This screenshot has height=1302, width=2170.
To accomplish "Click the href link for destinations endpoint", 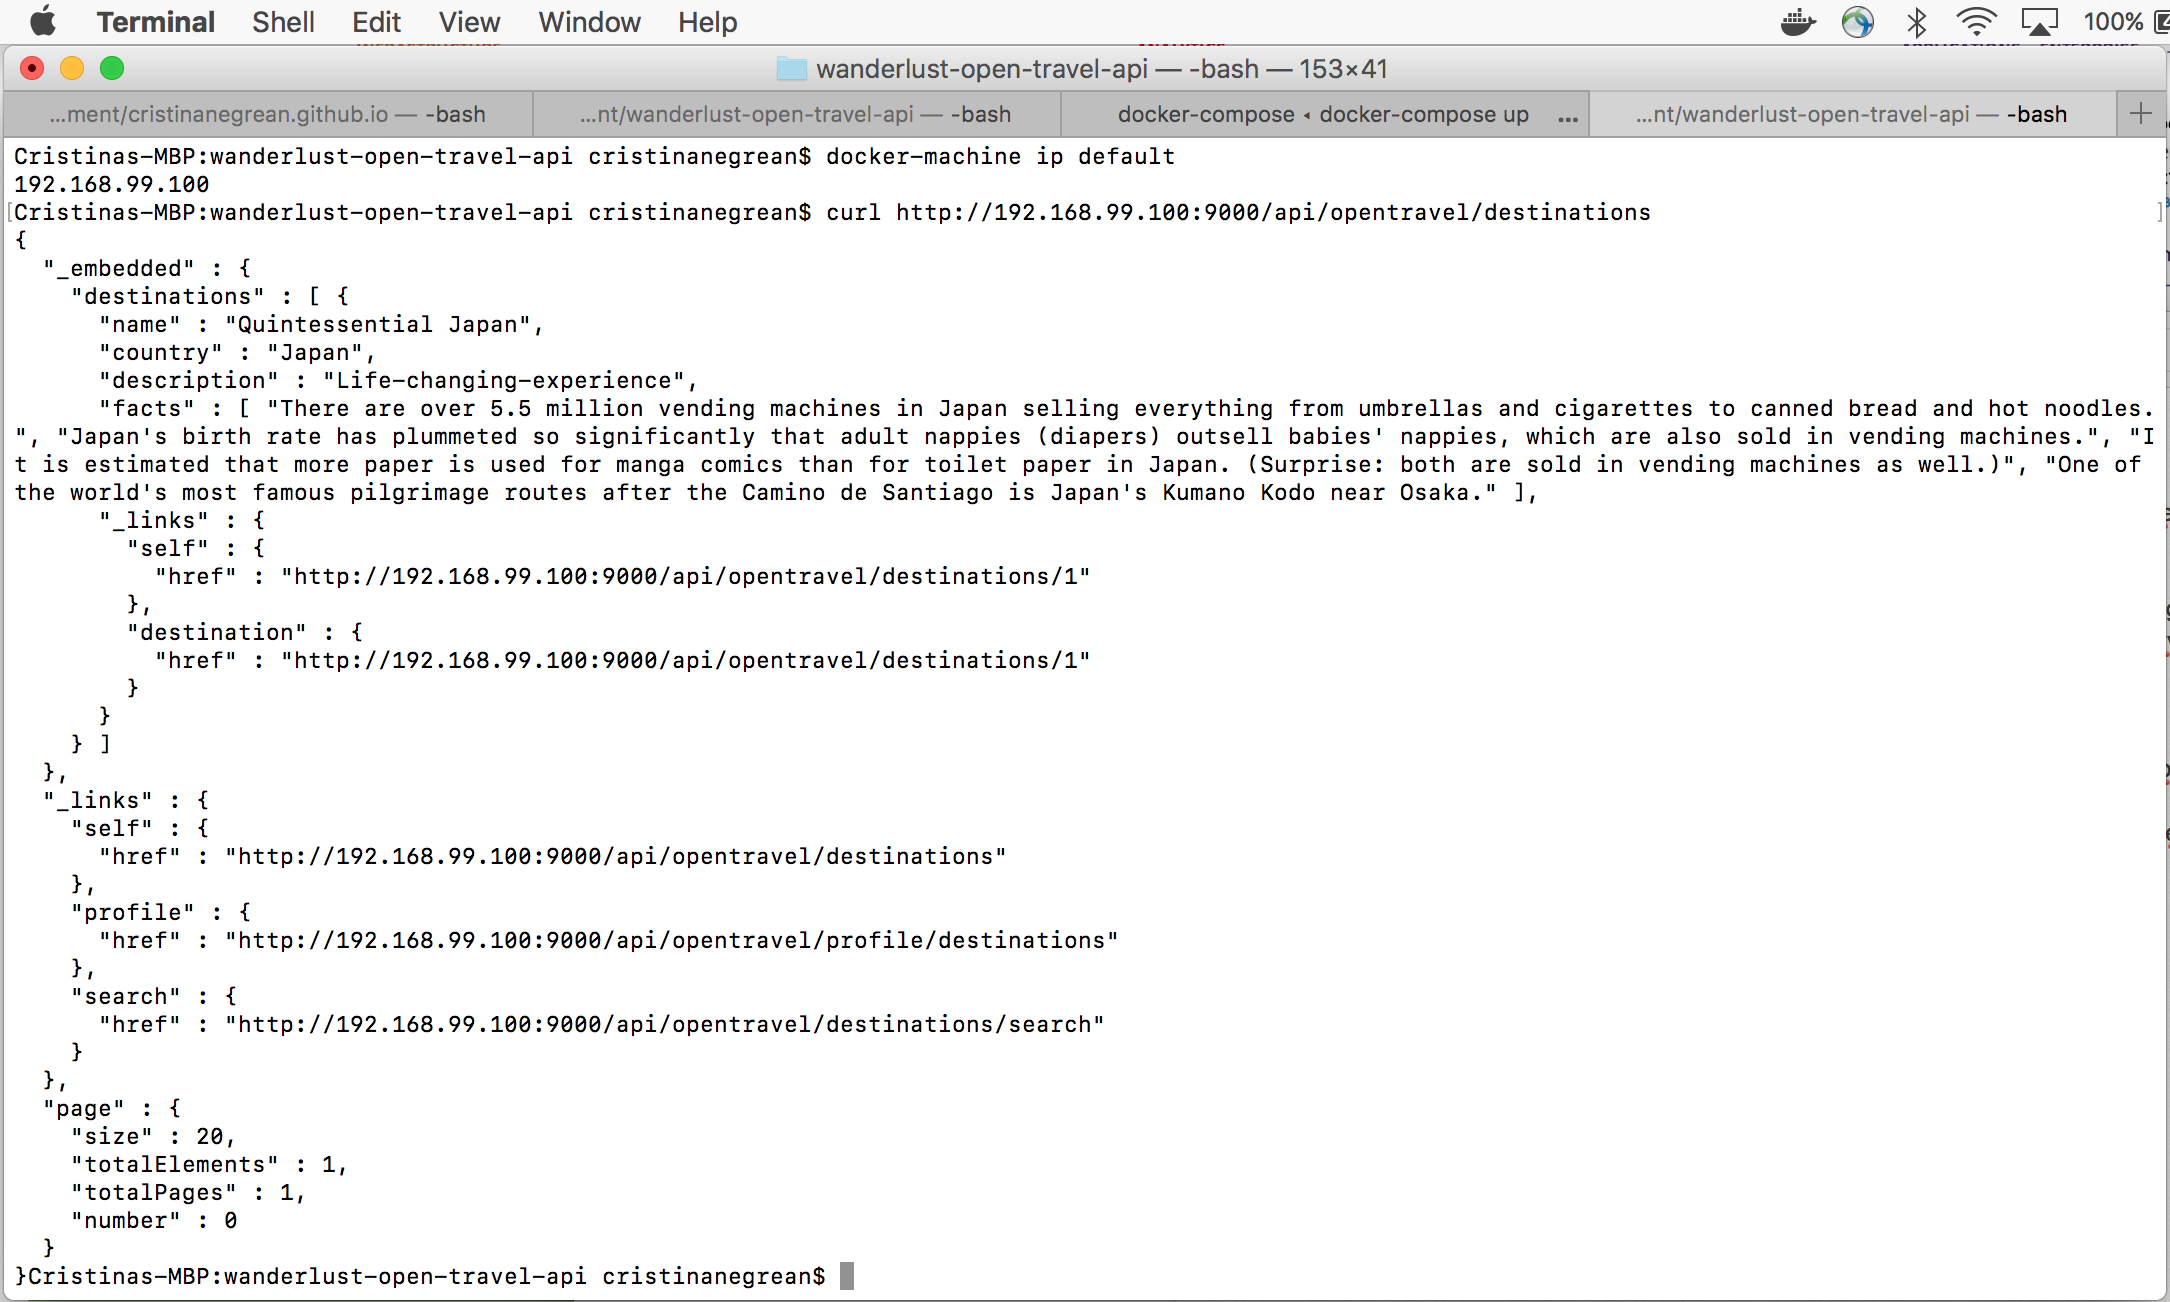I will (618, 856).
